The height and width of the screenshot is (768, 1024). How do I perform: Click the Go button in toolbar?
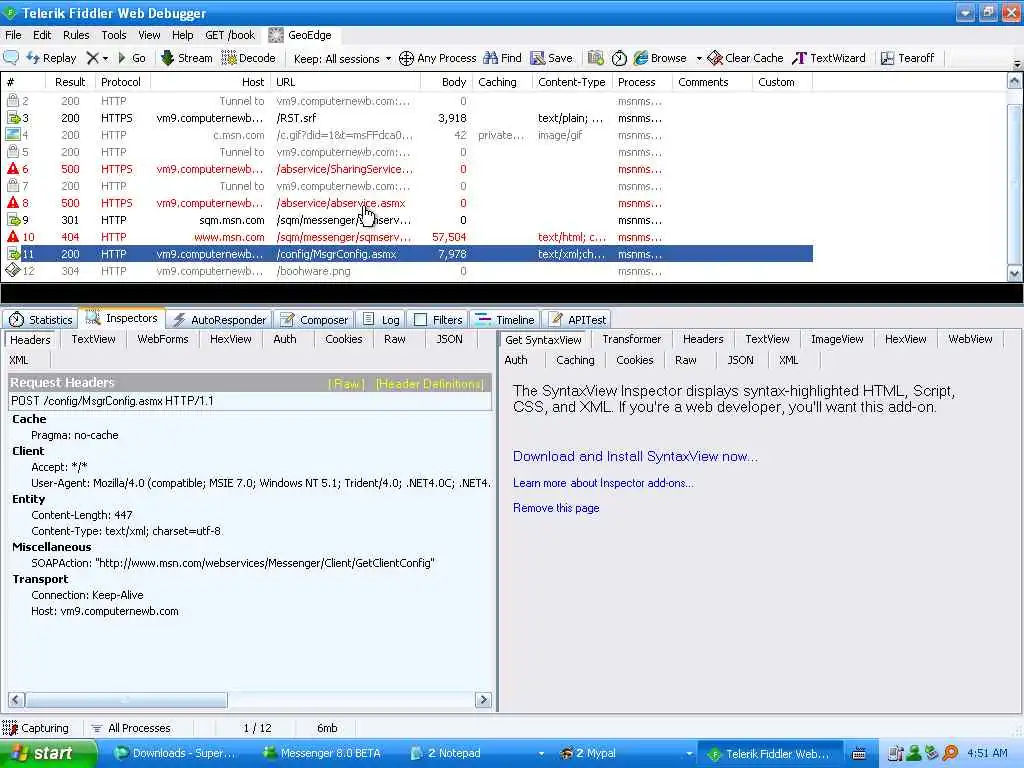[132, 58]
